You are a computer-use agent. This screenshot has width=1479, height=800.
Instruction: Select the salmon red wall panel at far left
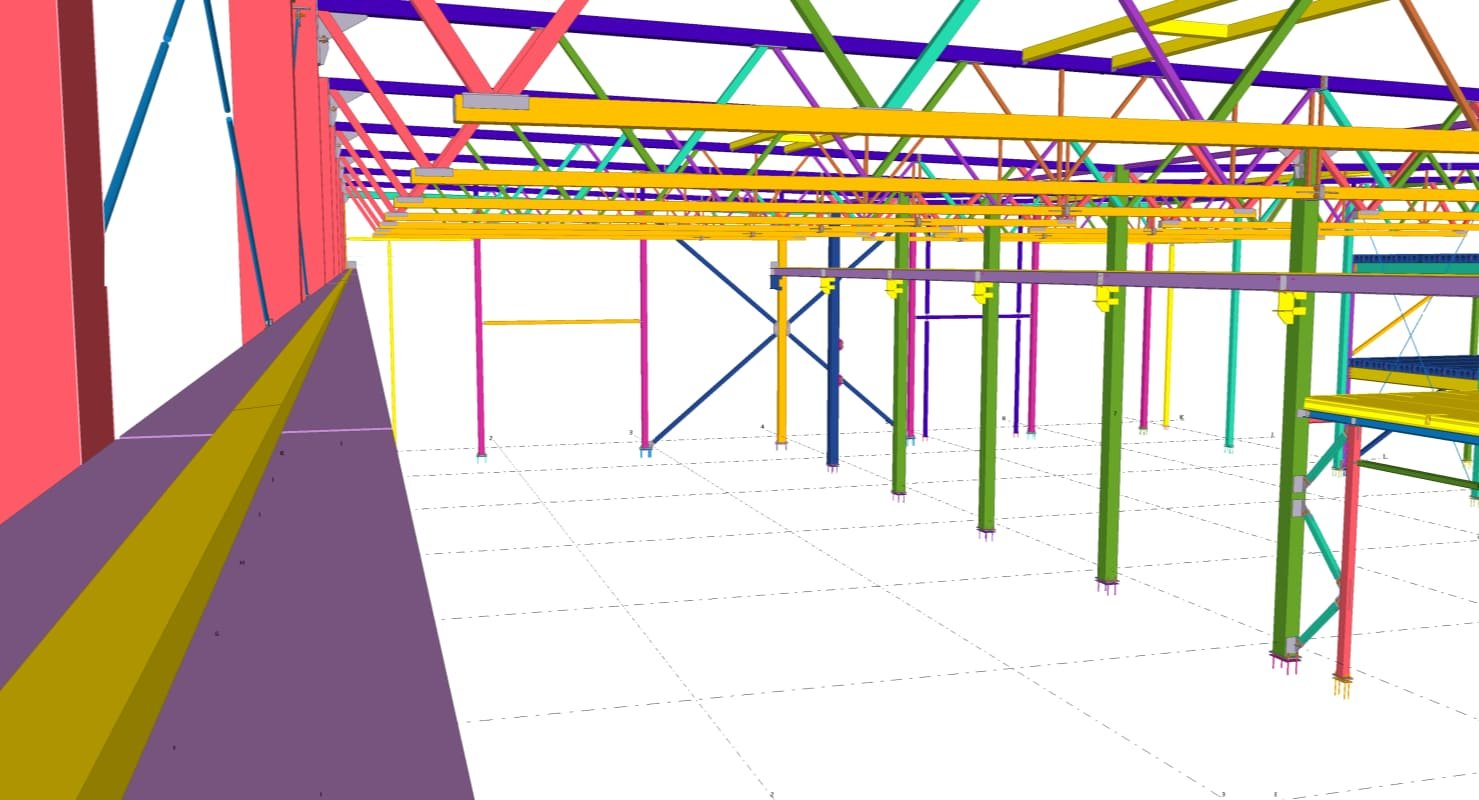click(30, 250)
